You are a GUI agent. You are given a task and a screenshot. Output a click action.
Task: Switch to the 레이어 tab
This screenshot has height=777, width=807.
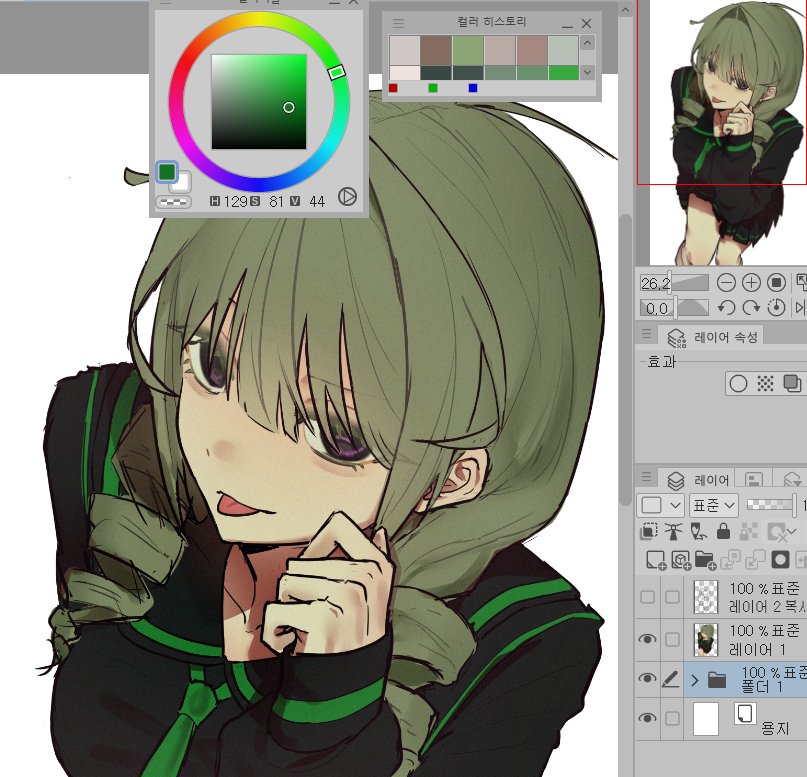[x=698, y=480]
